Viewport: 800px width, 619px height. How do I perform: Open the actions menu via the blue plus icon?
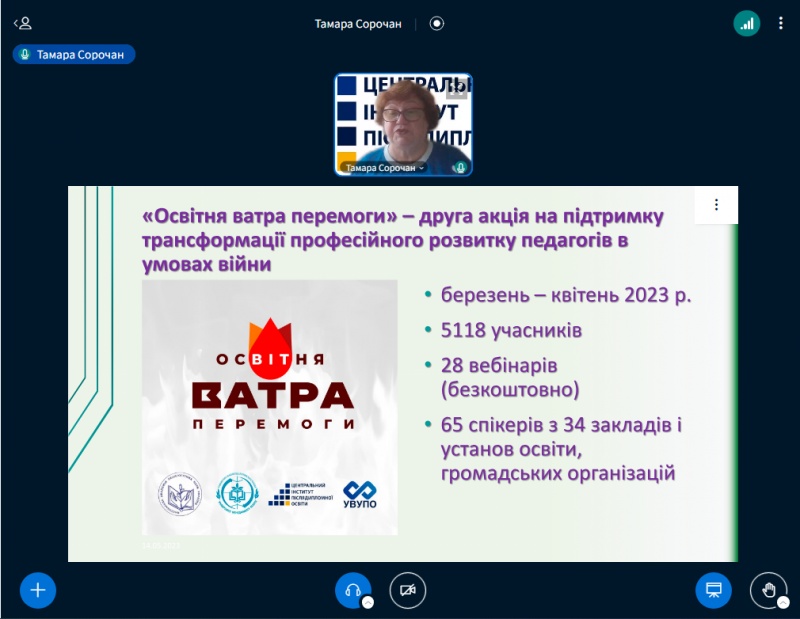37,590
